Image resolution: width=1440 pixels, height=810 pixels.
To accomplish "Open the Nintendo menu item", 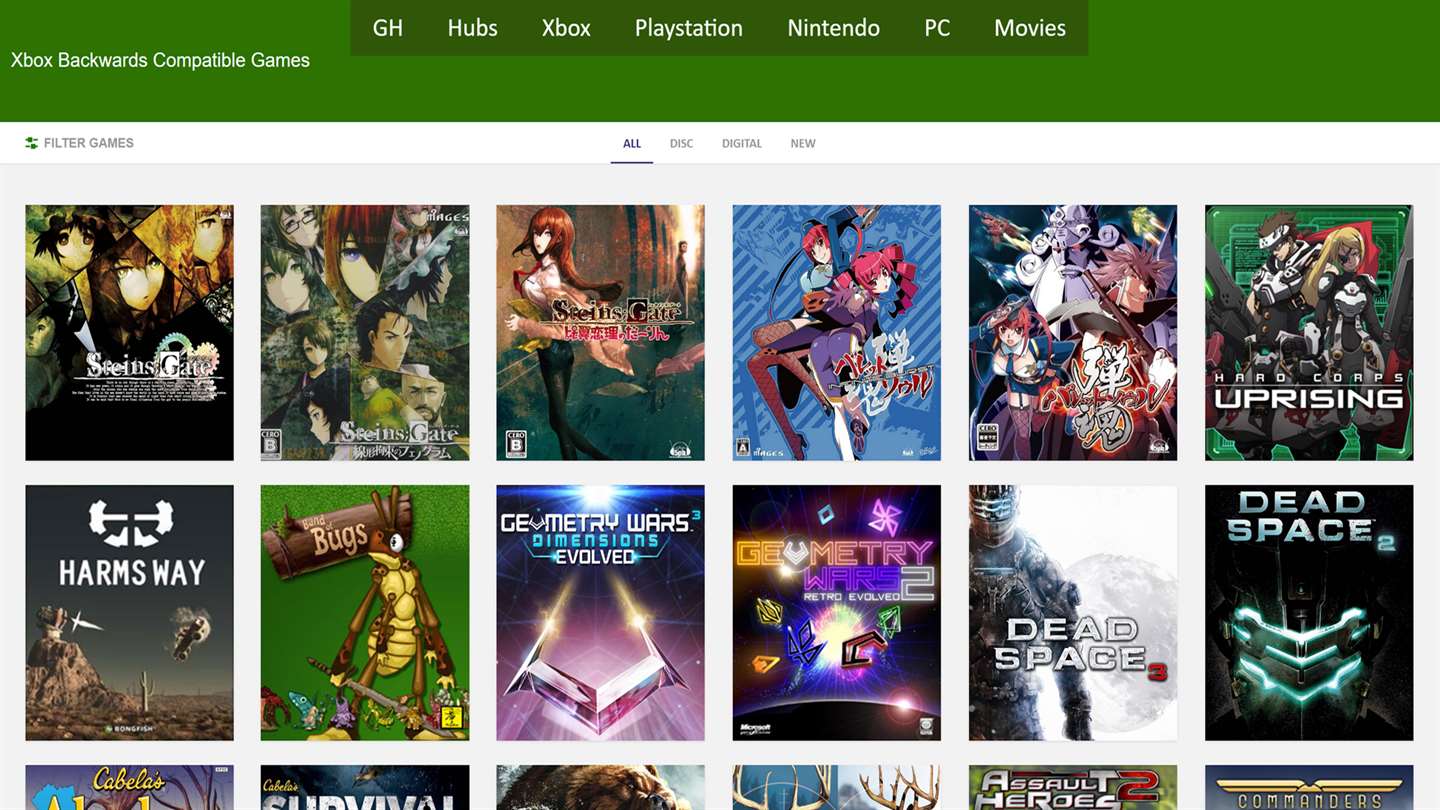I will coord(833,28).
